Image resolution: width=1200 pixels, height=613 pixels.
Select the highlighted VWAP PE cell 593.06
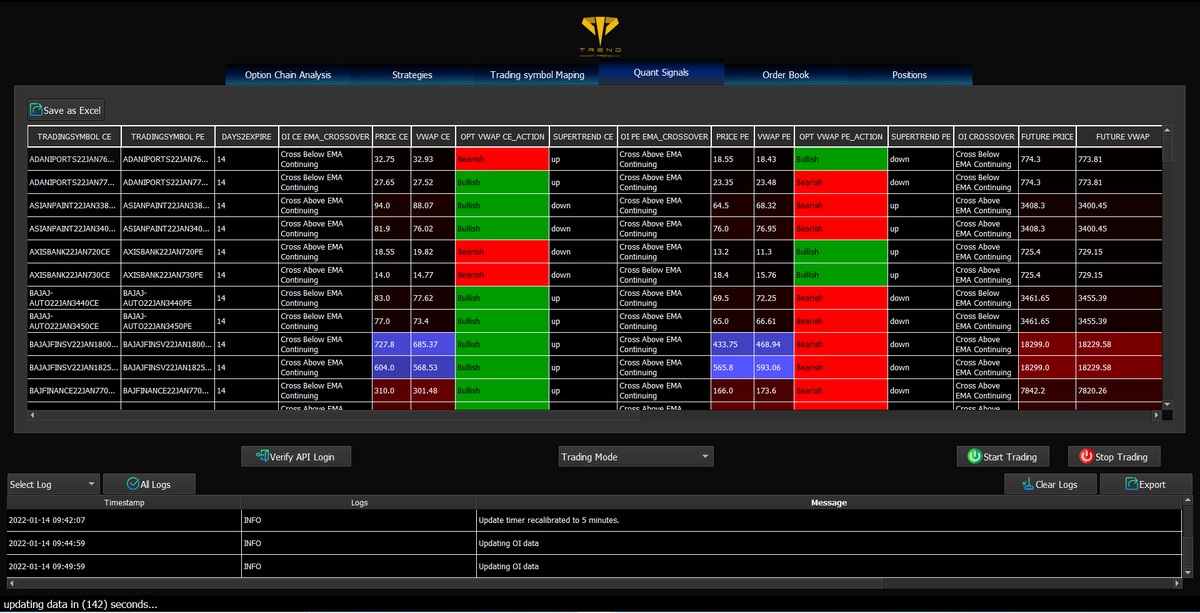pyautogui.click(x=772, y=366)
